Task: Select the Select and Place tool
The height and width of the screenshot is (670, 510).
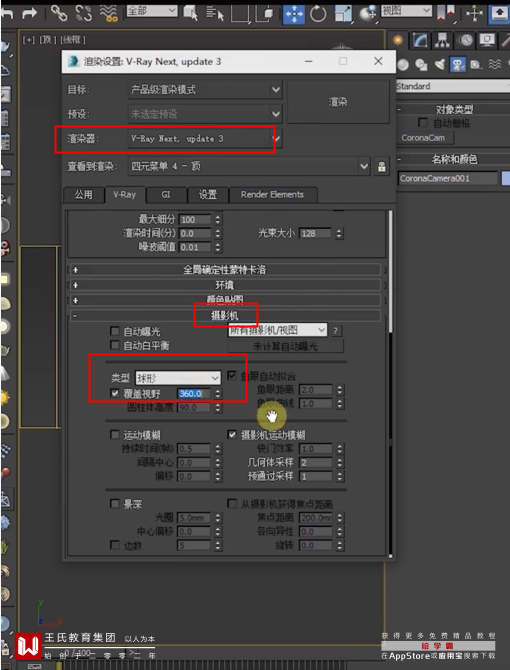Action: coord(367,13)
